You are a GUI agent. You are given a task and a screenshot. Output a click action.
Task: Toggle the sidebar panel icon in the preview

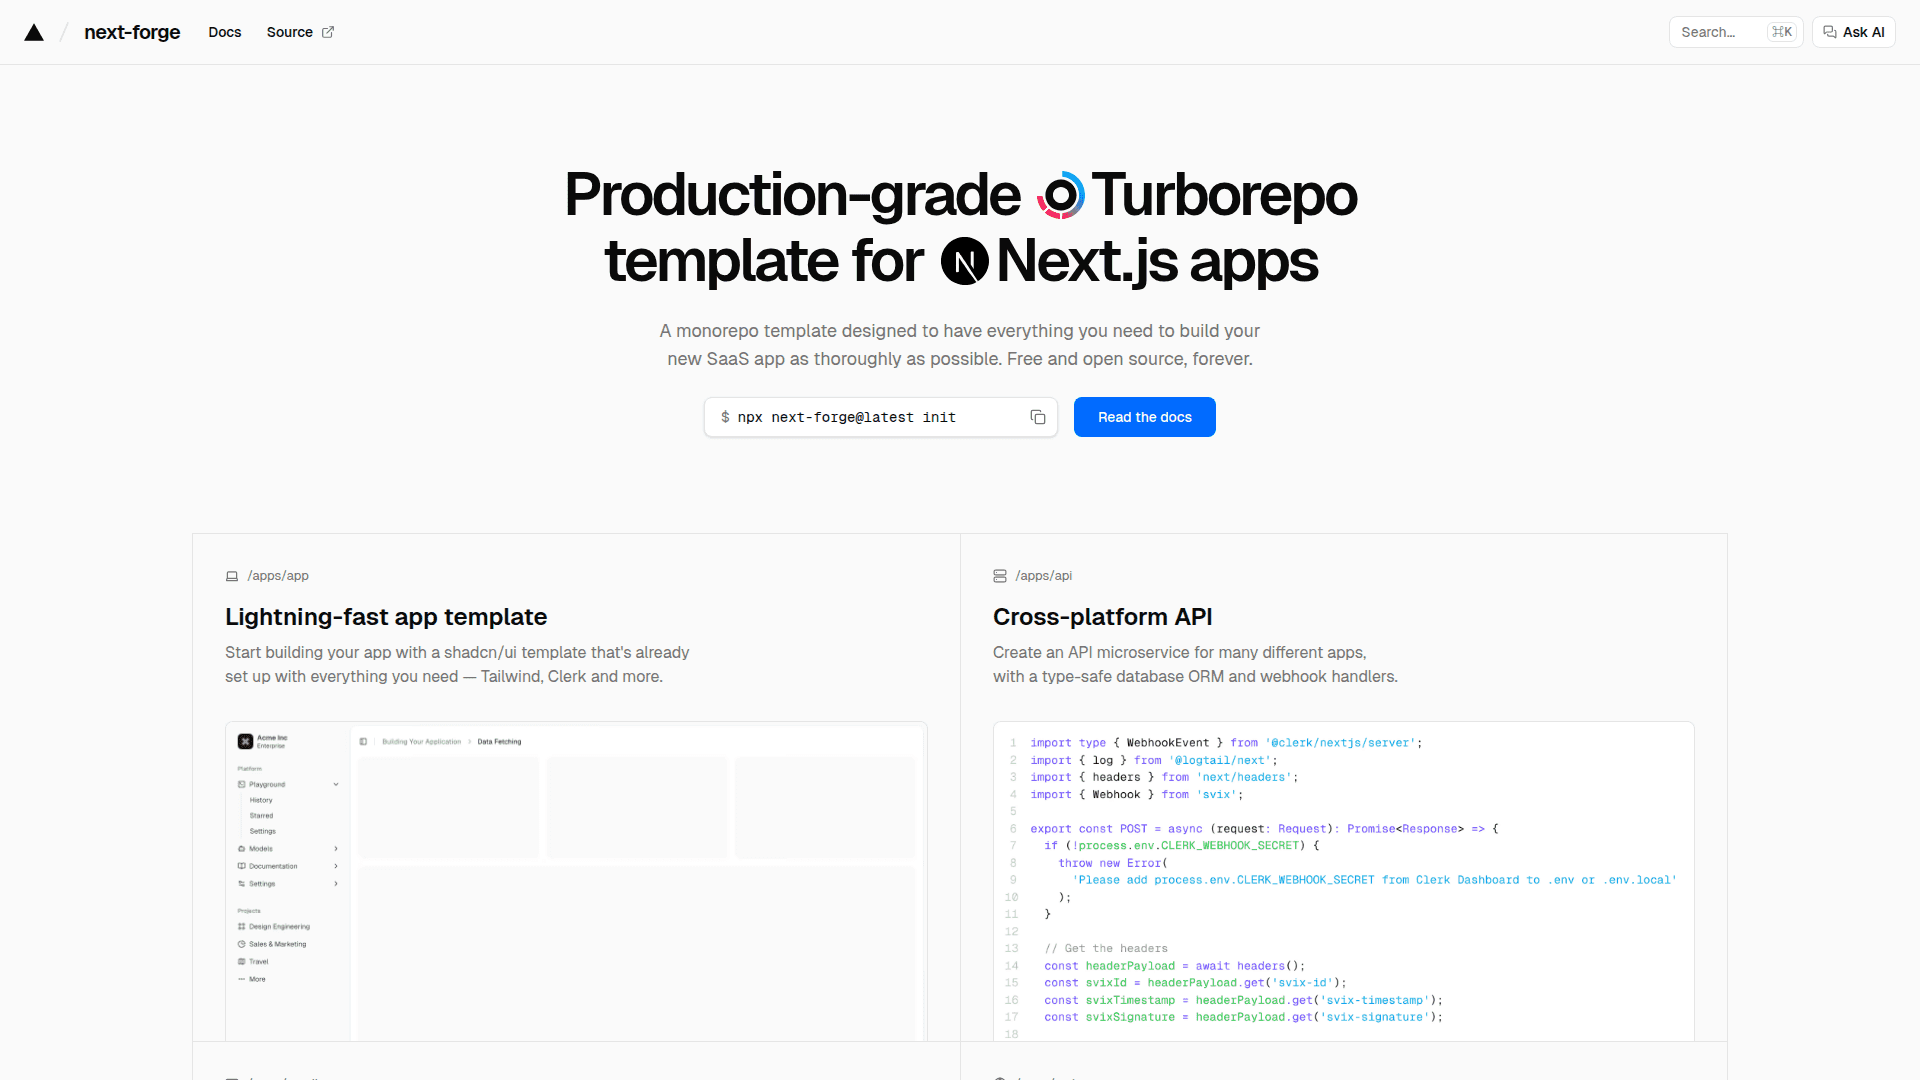(363, 742)
